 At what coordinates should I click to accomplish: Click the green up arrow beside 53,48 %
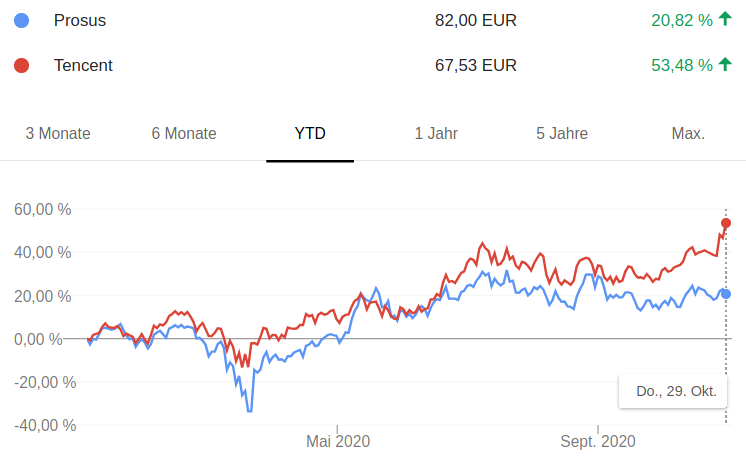point(725,65)
